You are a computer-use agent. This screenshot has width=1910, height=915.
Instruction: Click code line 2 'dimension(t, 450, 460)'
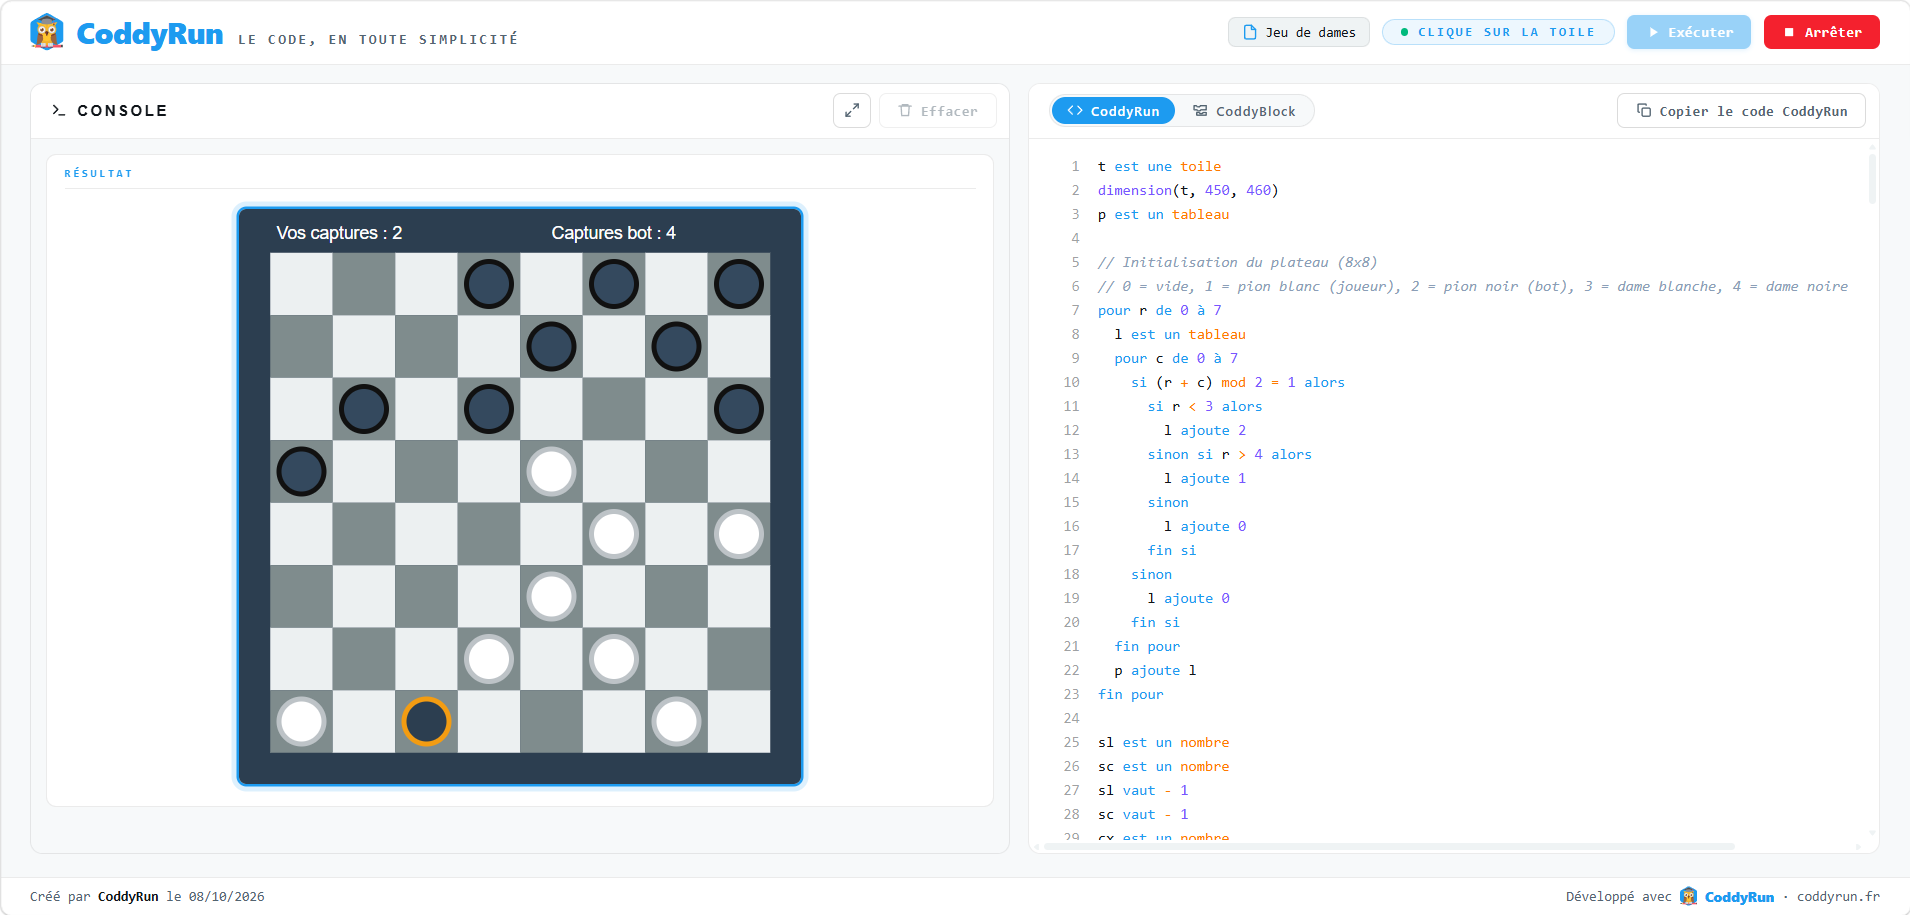(x=1188, y=191)
